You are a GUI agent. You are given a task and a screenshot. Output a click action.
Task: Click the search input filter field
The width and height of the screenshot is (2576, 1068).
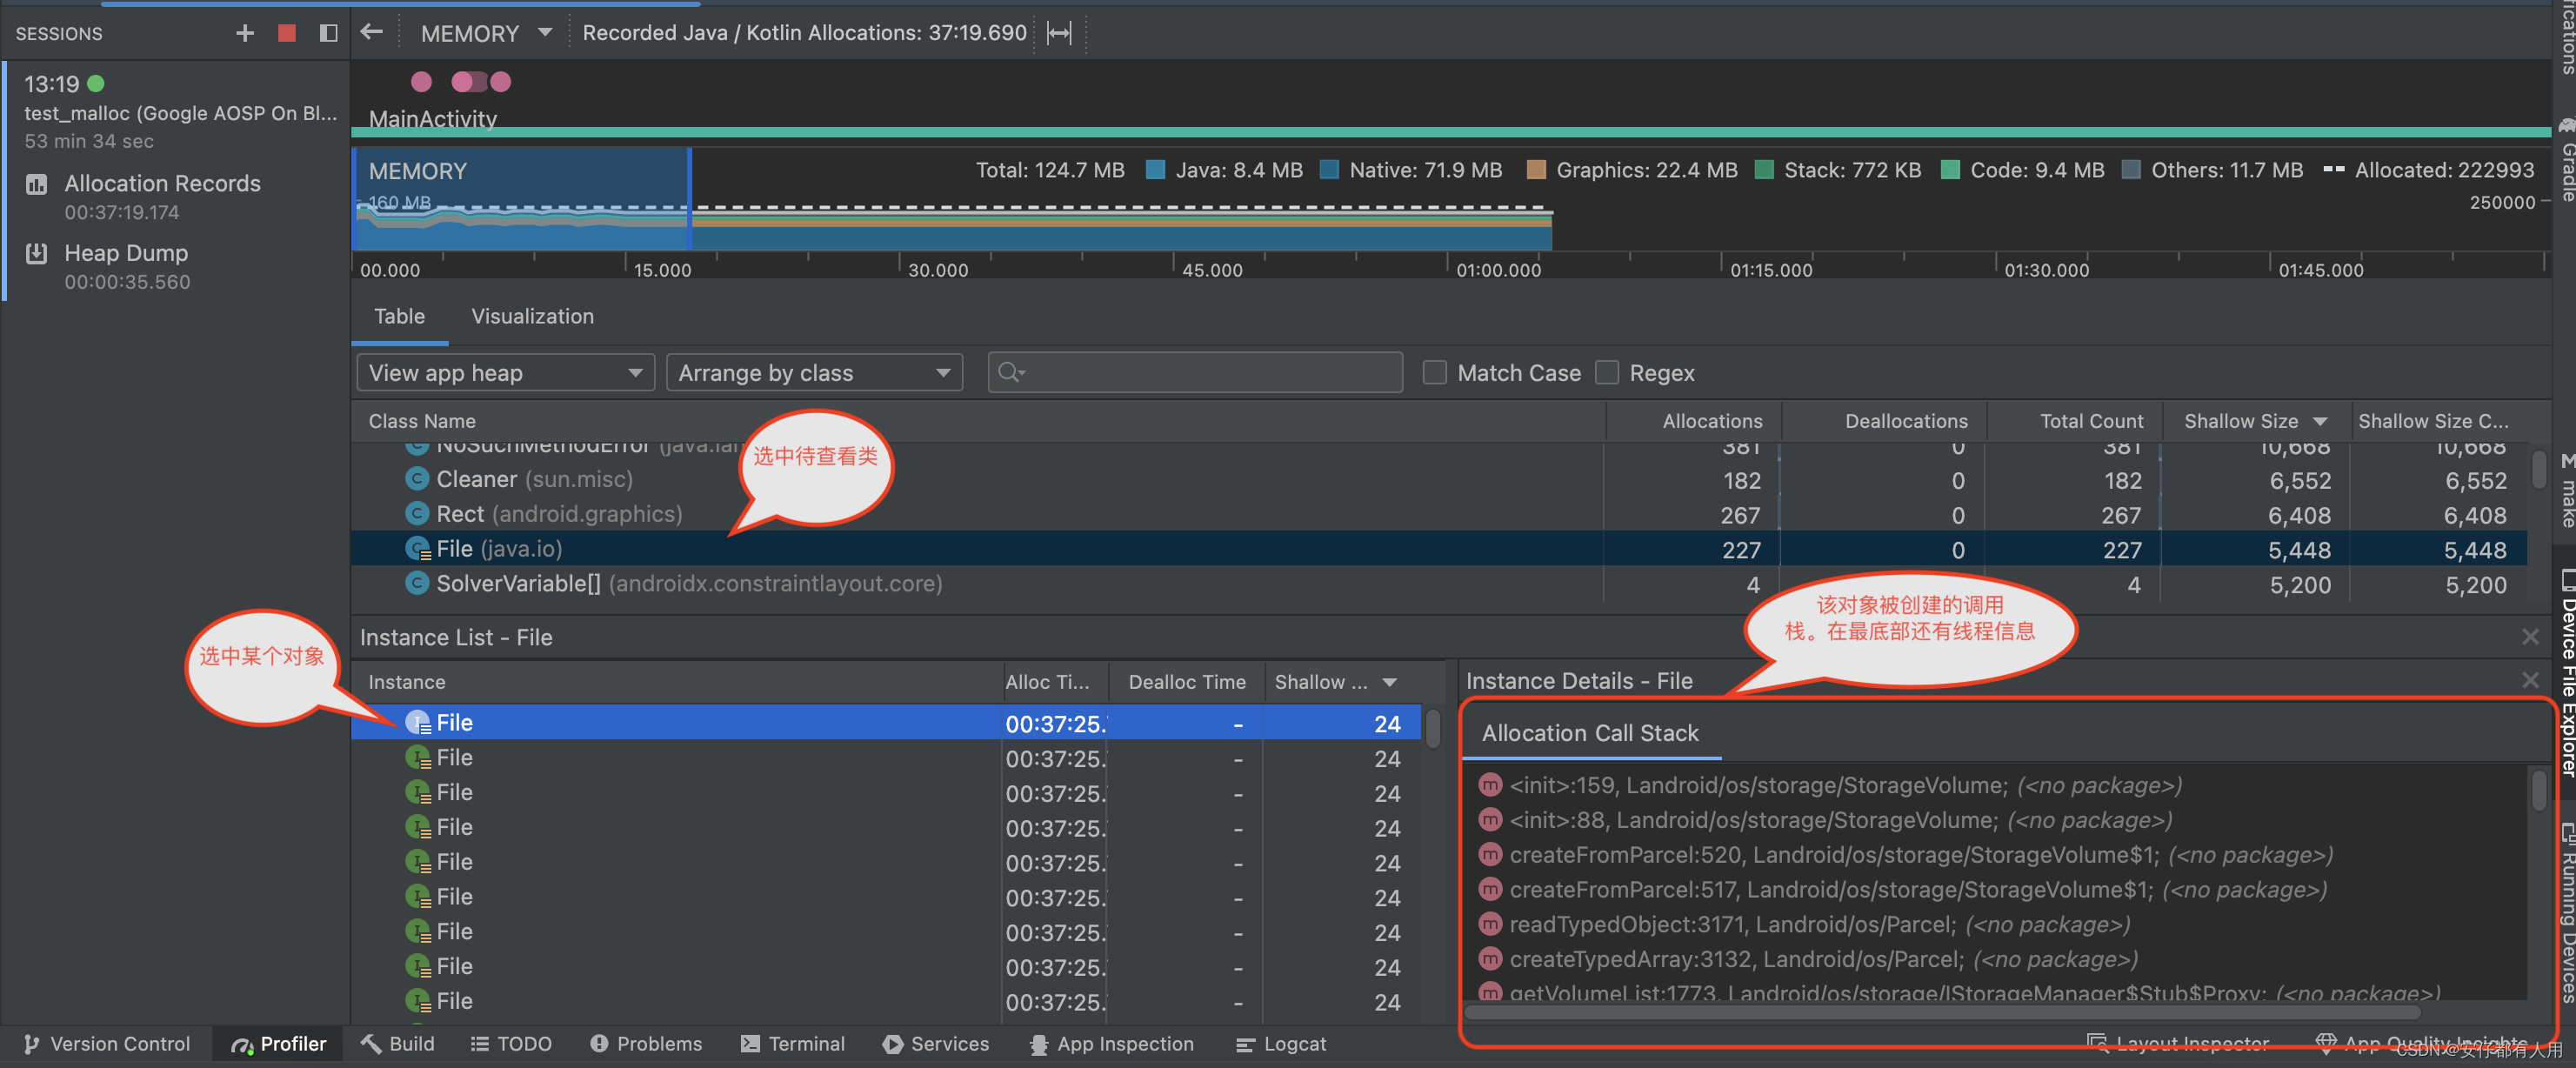point(1198,371)
